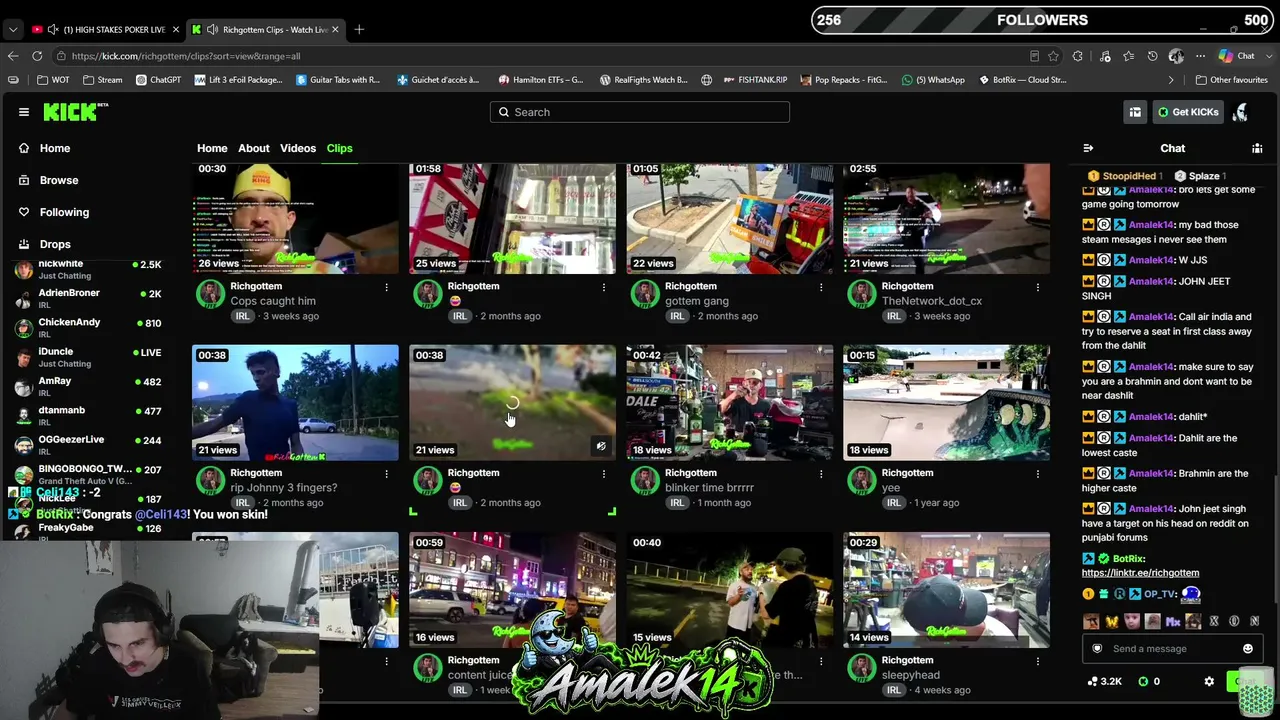
Task: Play the blinker time brrrrr clip thumbnail
Action: click(729, 403)
